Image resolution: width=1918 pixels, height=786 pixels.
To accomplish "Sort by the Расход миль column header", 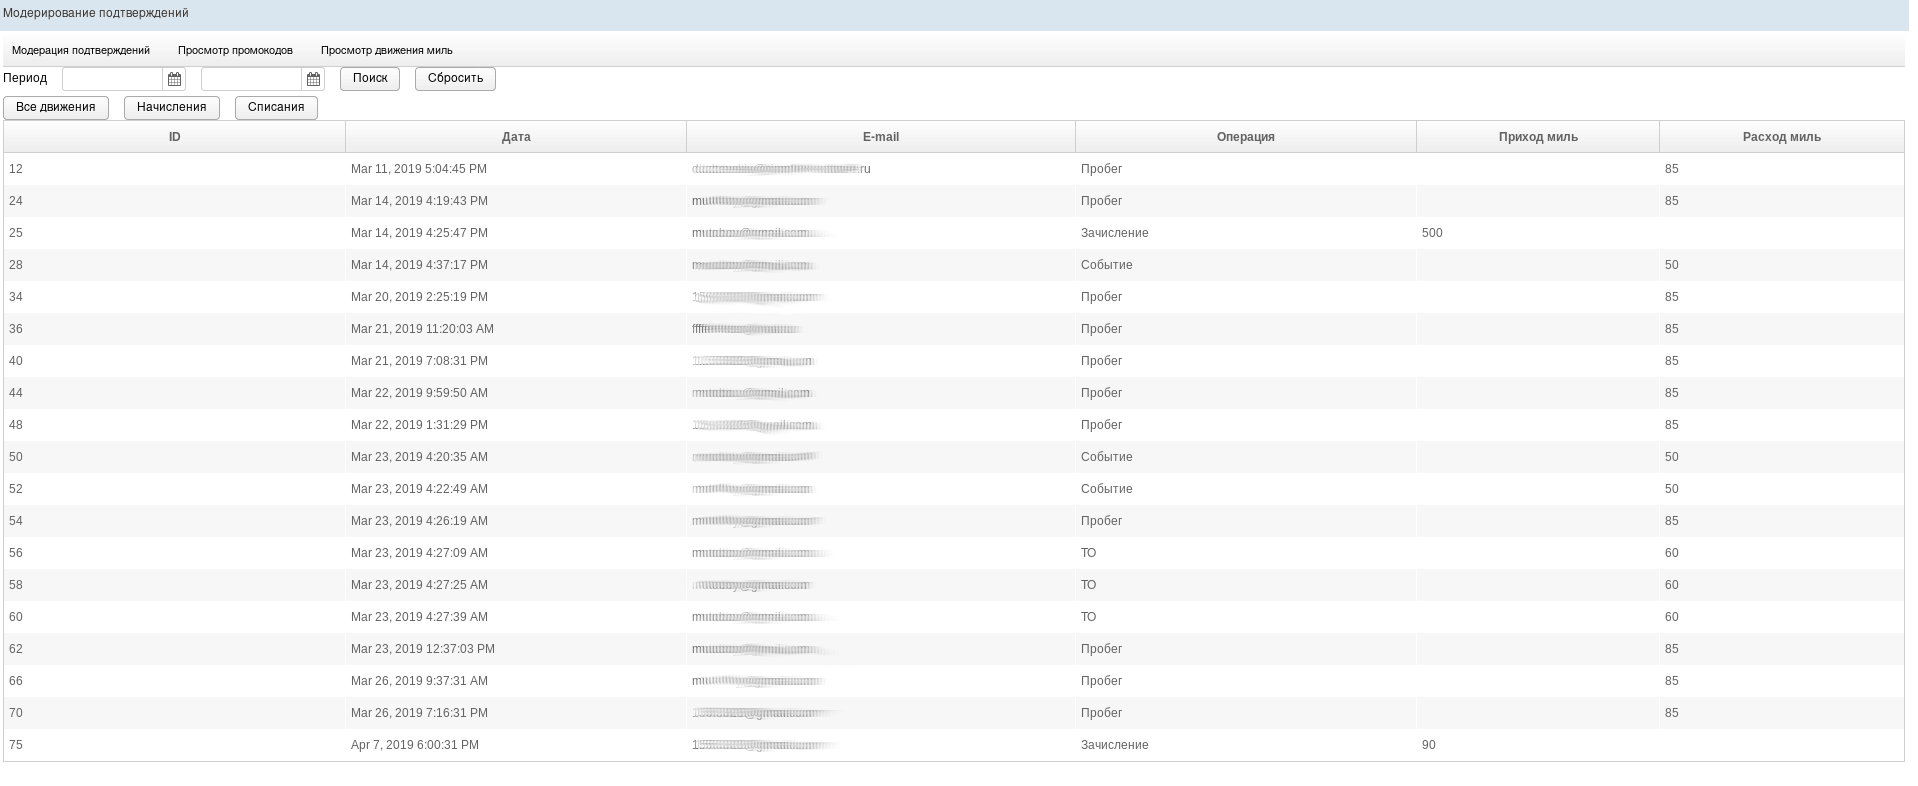I will pos(1781,137).
